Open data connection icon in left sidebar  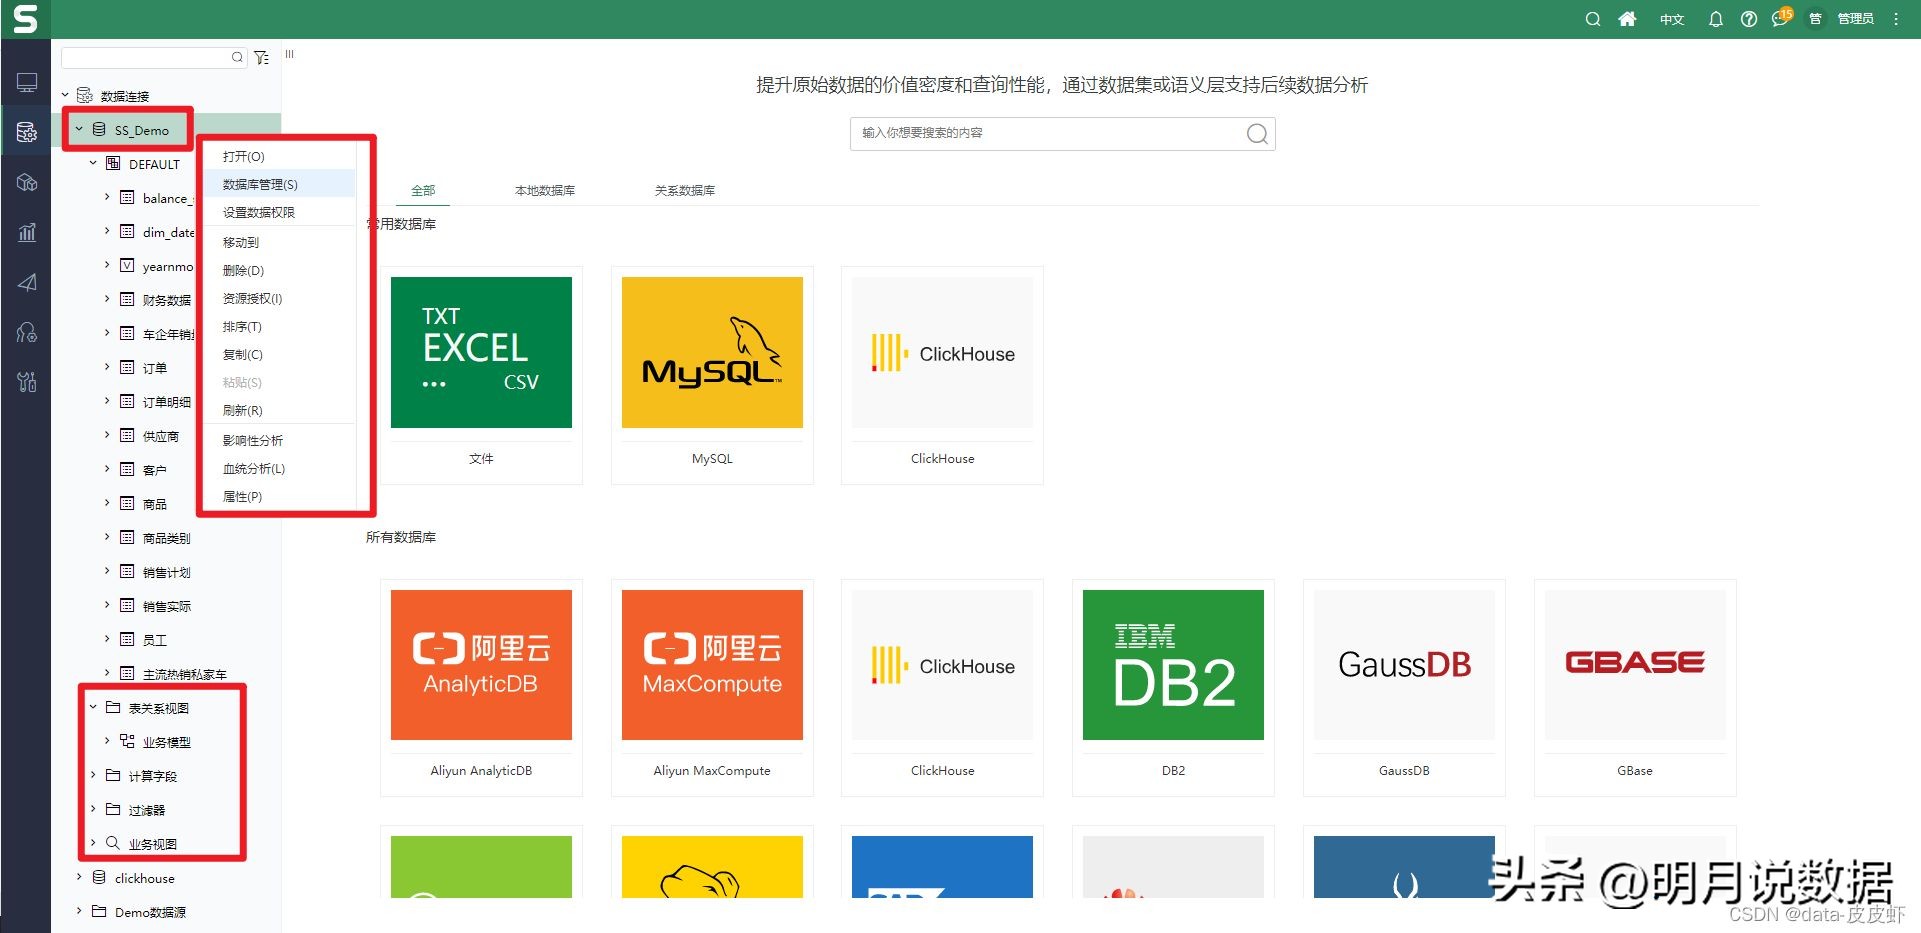point(27,132)
